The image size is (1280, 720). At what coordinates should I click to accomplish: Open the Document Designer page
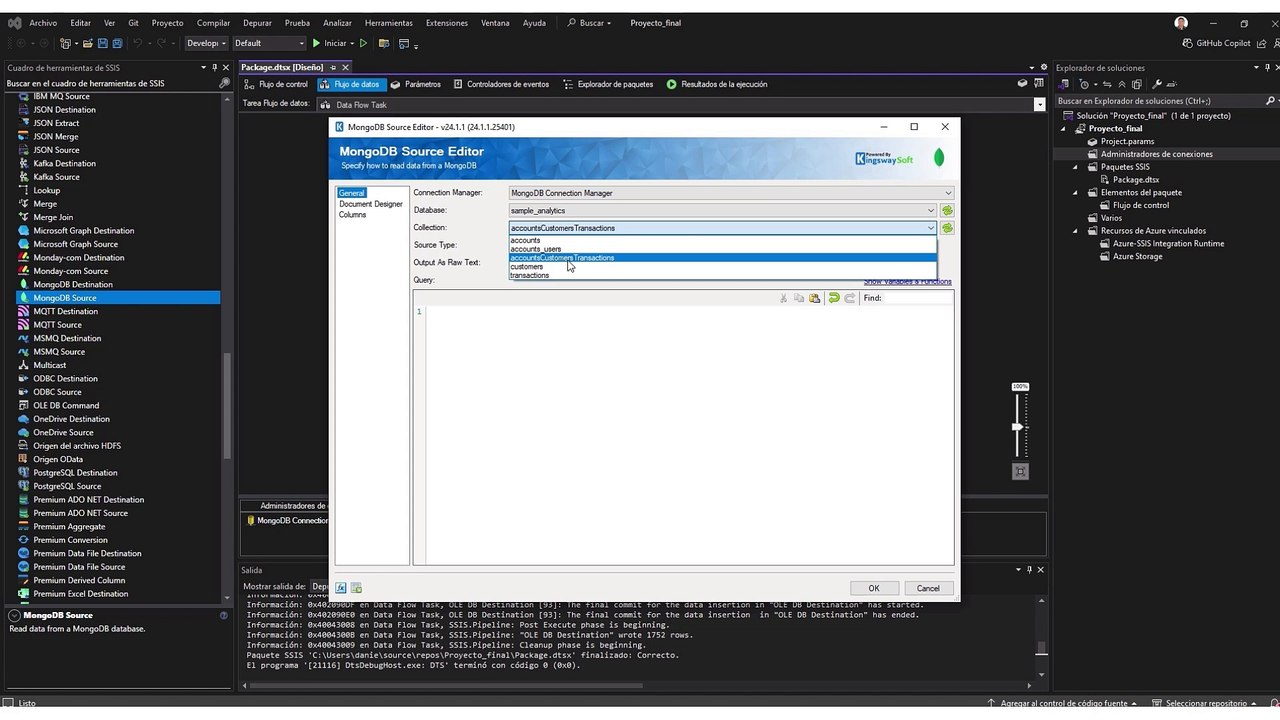click(371, 204)
